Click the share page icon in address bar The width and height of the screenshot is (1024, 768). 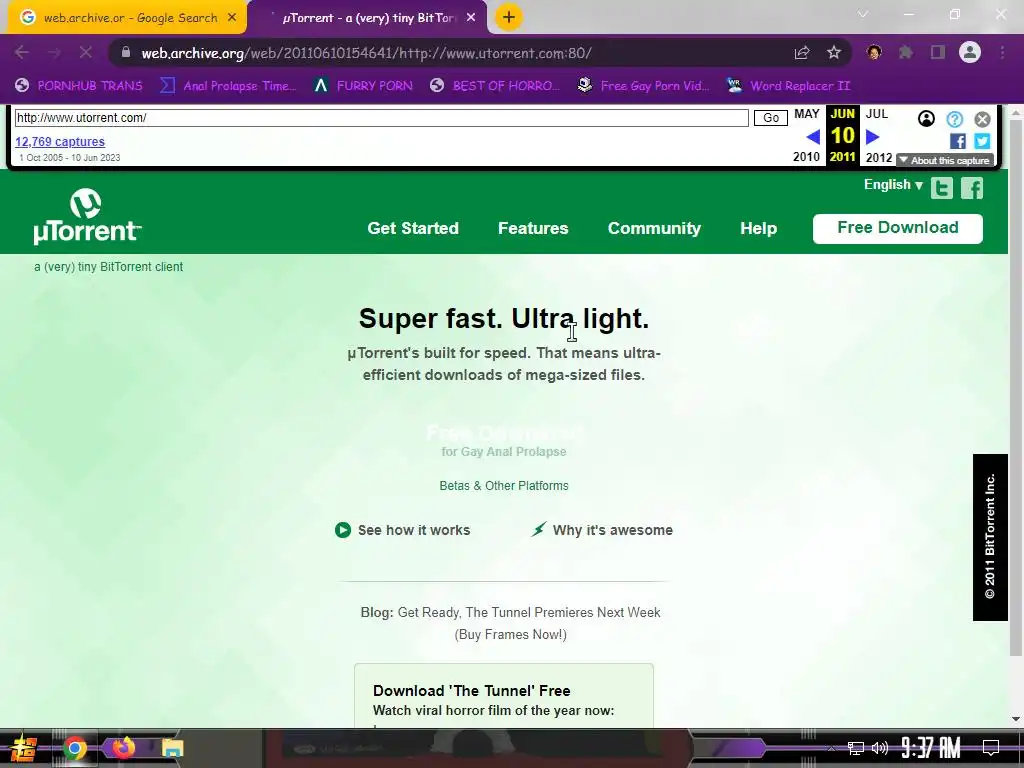pos(802,53)
